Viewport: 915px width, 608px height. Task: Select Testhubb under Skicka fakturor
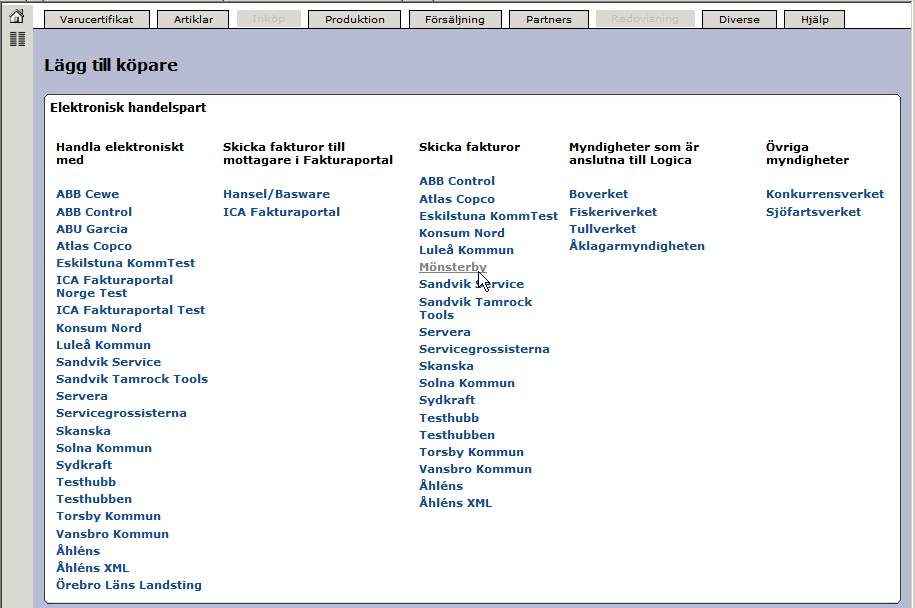(449, 418)
